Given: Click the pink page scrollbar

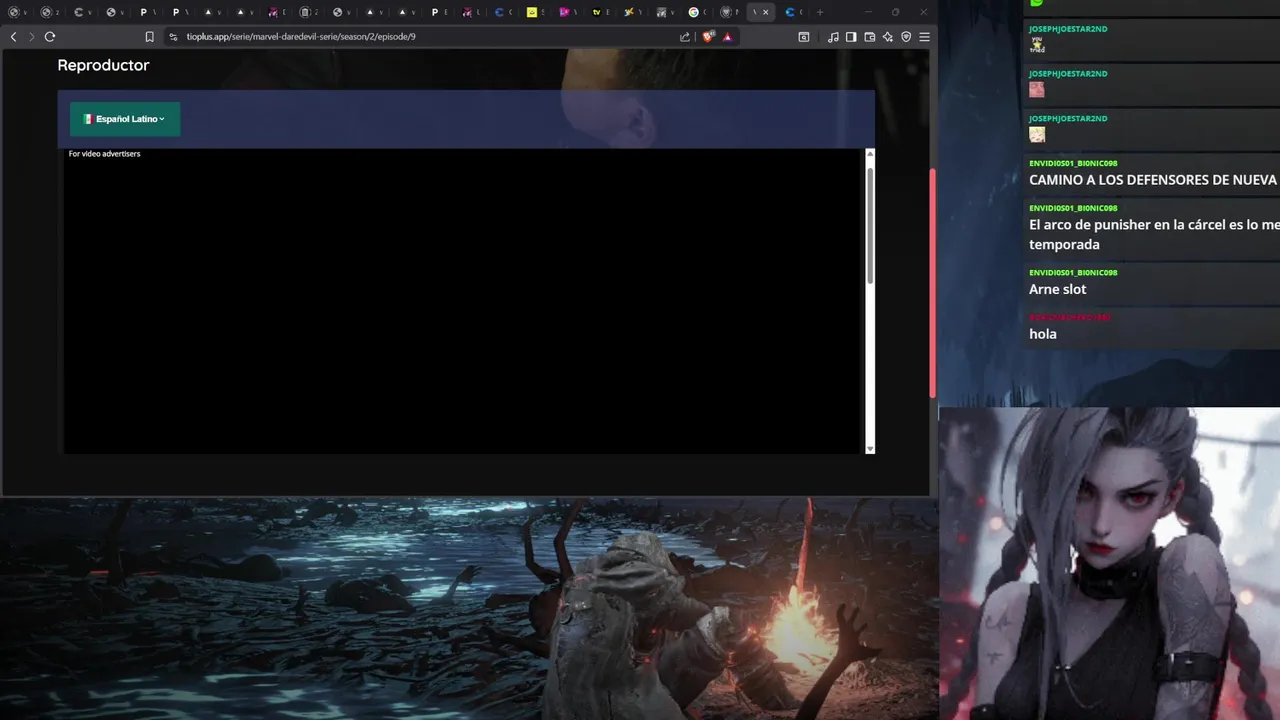Looking at the screenshot, I should 933,283.
